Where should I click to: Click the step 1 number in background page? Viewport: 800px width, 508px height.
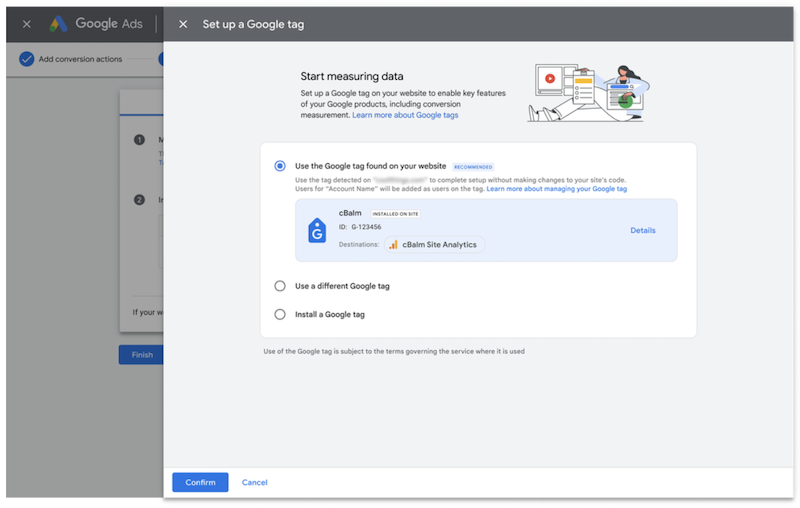(x=139, y=140)
